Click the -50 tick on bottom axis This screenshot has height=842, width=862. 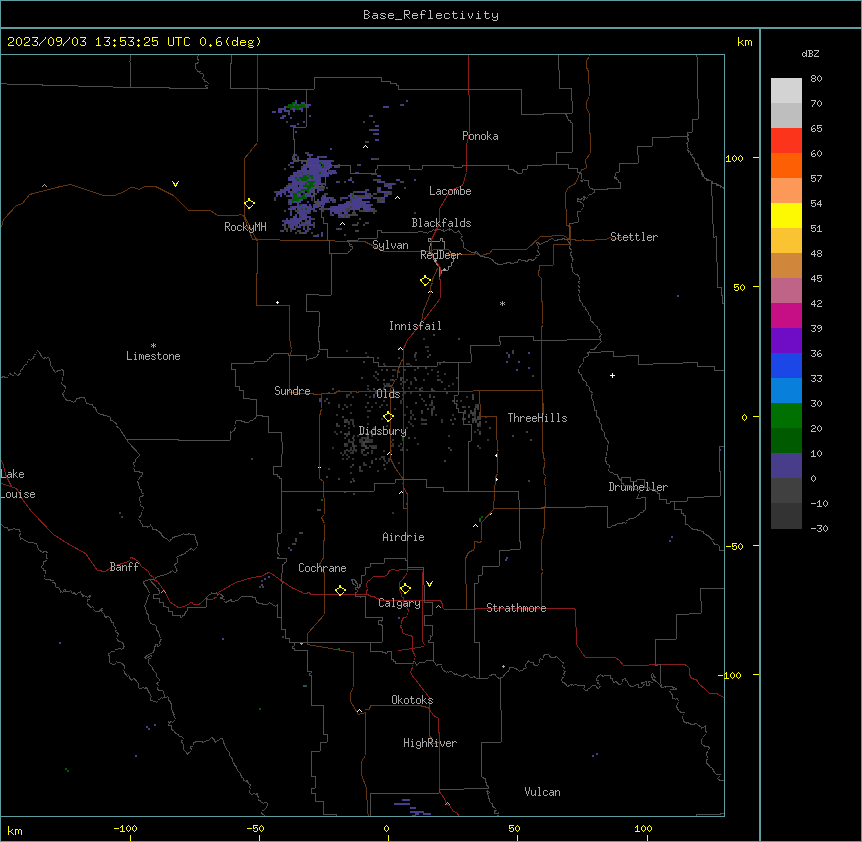[x=255, y=829]
